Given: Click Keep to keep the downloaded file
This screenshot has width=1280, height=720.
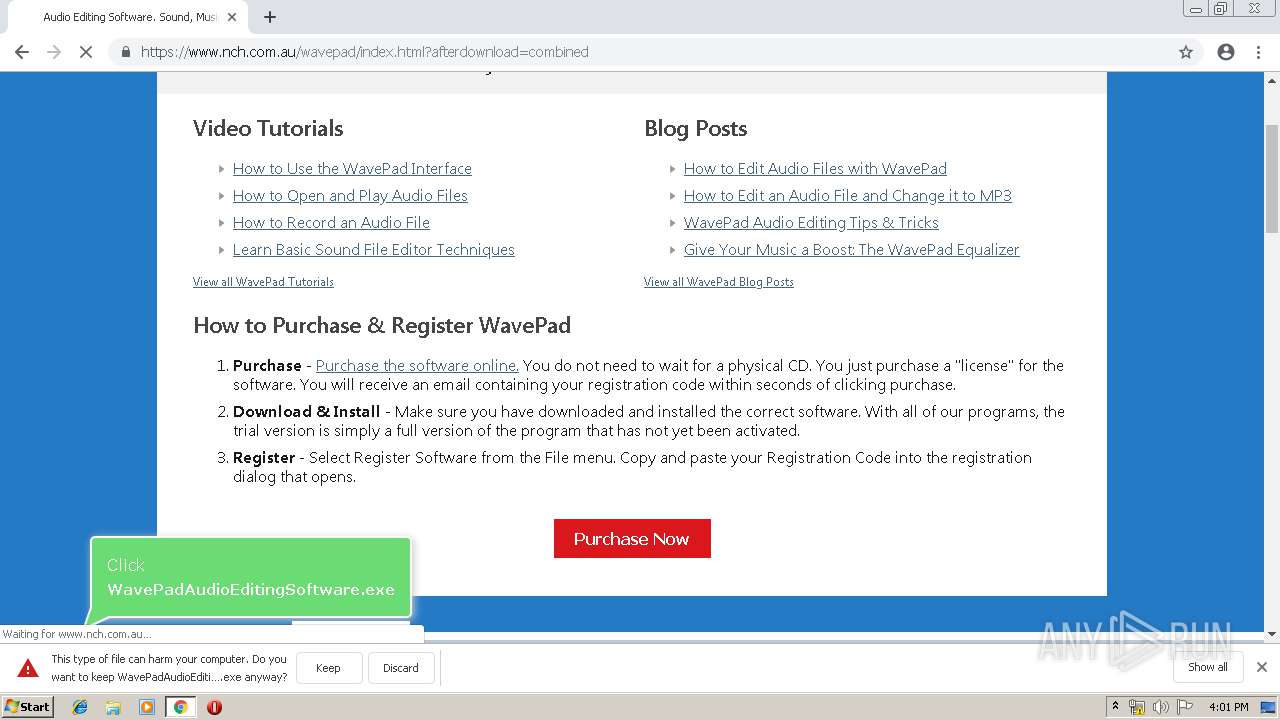Looking at the screenshot, I should point(328,668).
